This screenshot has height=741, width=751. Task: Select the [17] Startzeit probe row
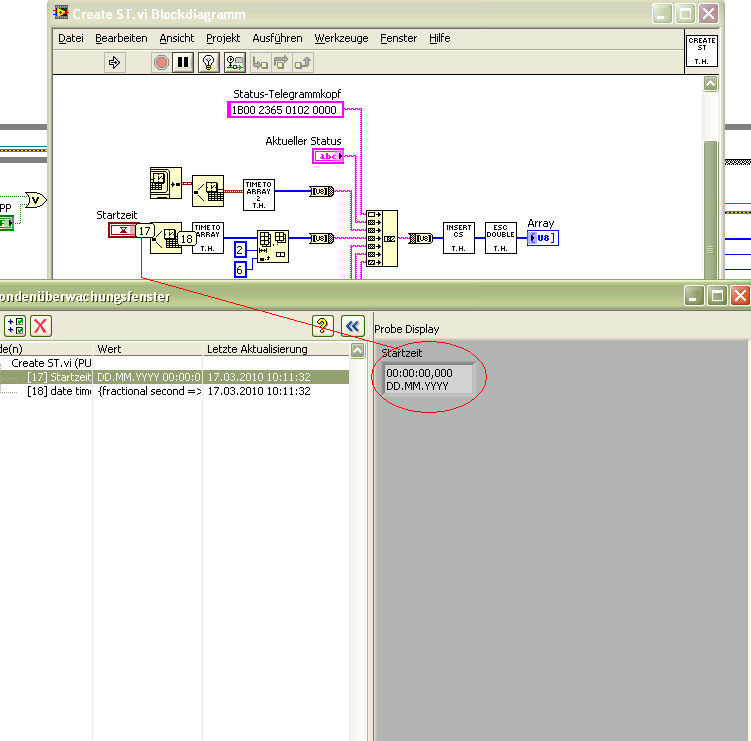(174, 377)
